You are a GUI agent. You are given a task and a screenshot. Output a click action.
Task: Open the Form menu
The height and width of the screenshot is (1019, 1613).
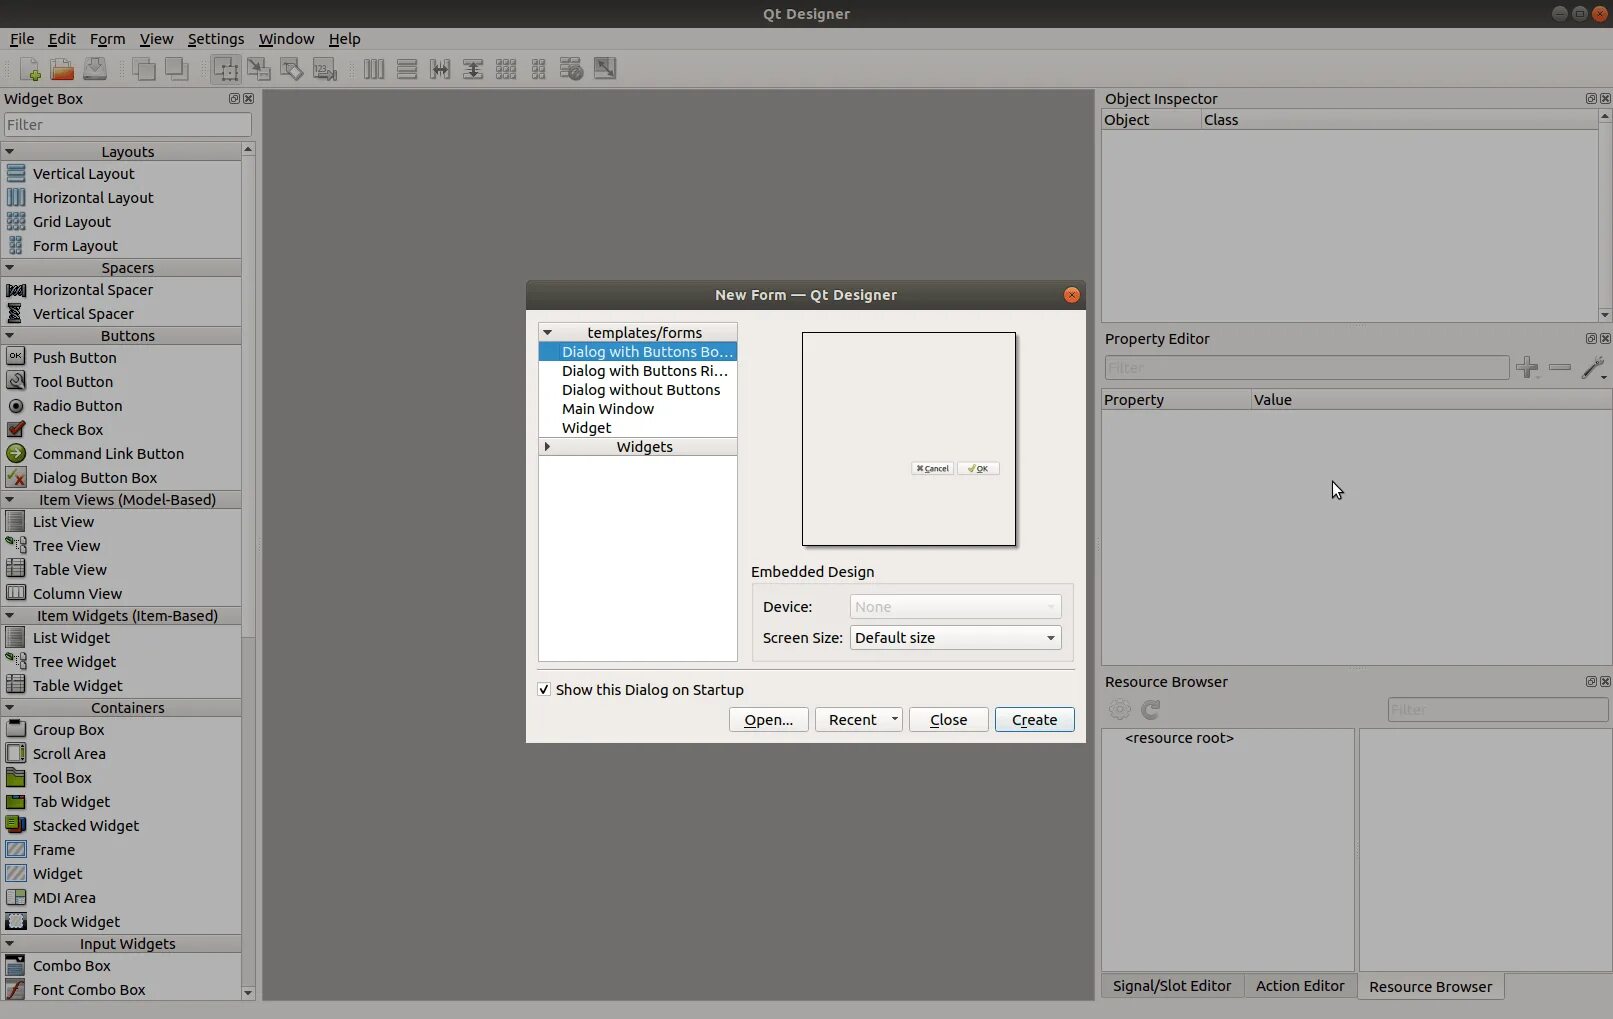tap(107, 39)
